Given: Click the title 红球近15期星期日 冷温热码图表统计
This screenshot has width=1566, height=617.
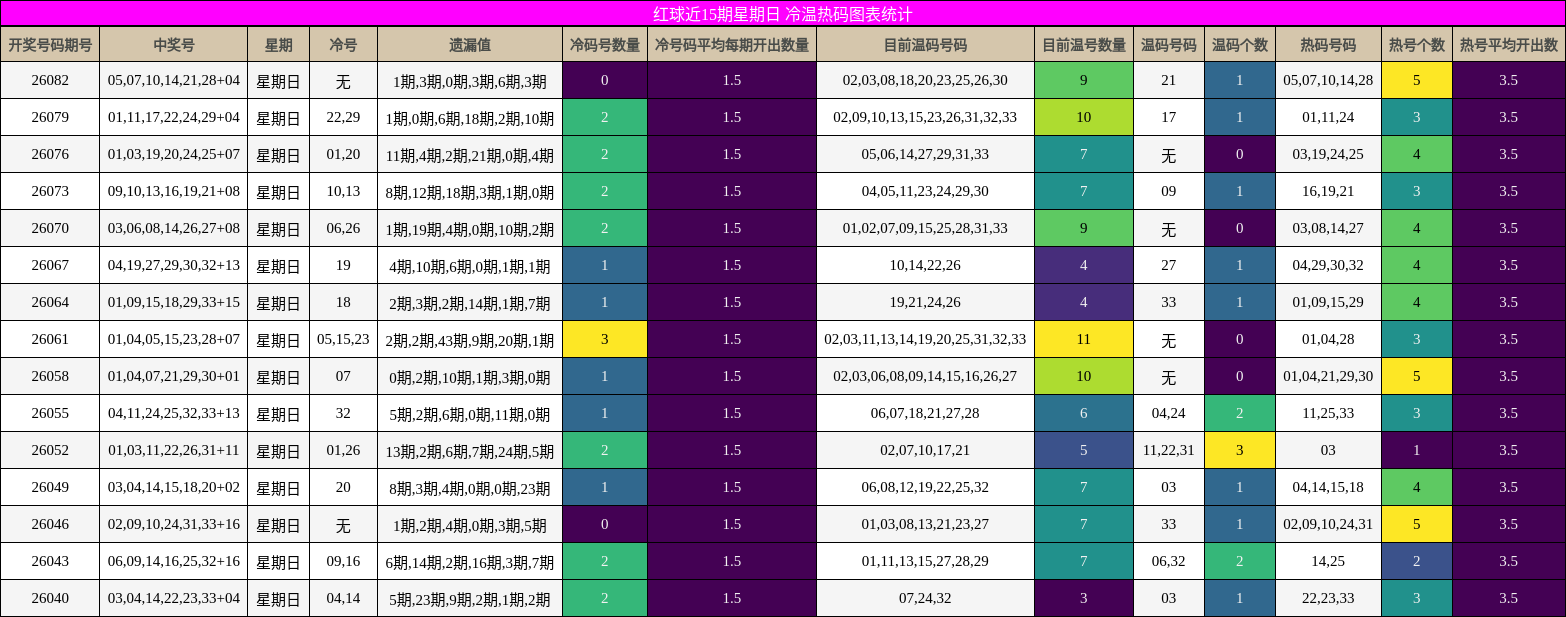Looking at the screenshot, I should click(783, 14).
